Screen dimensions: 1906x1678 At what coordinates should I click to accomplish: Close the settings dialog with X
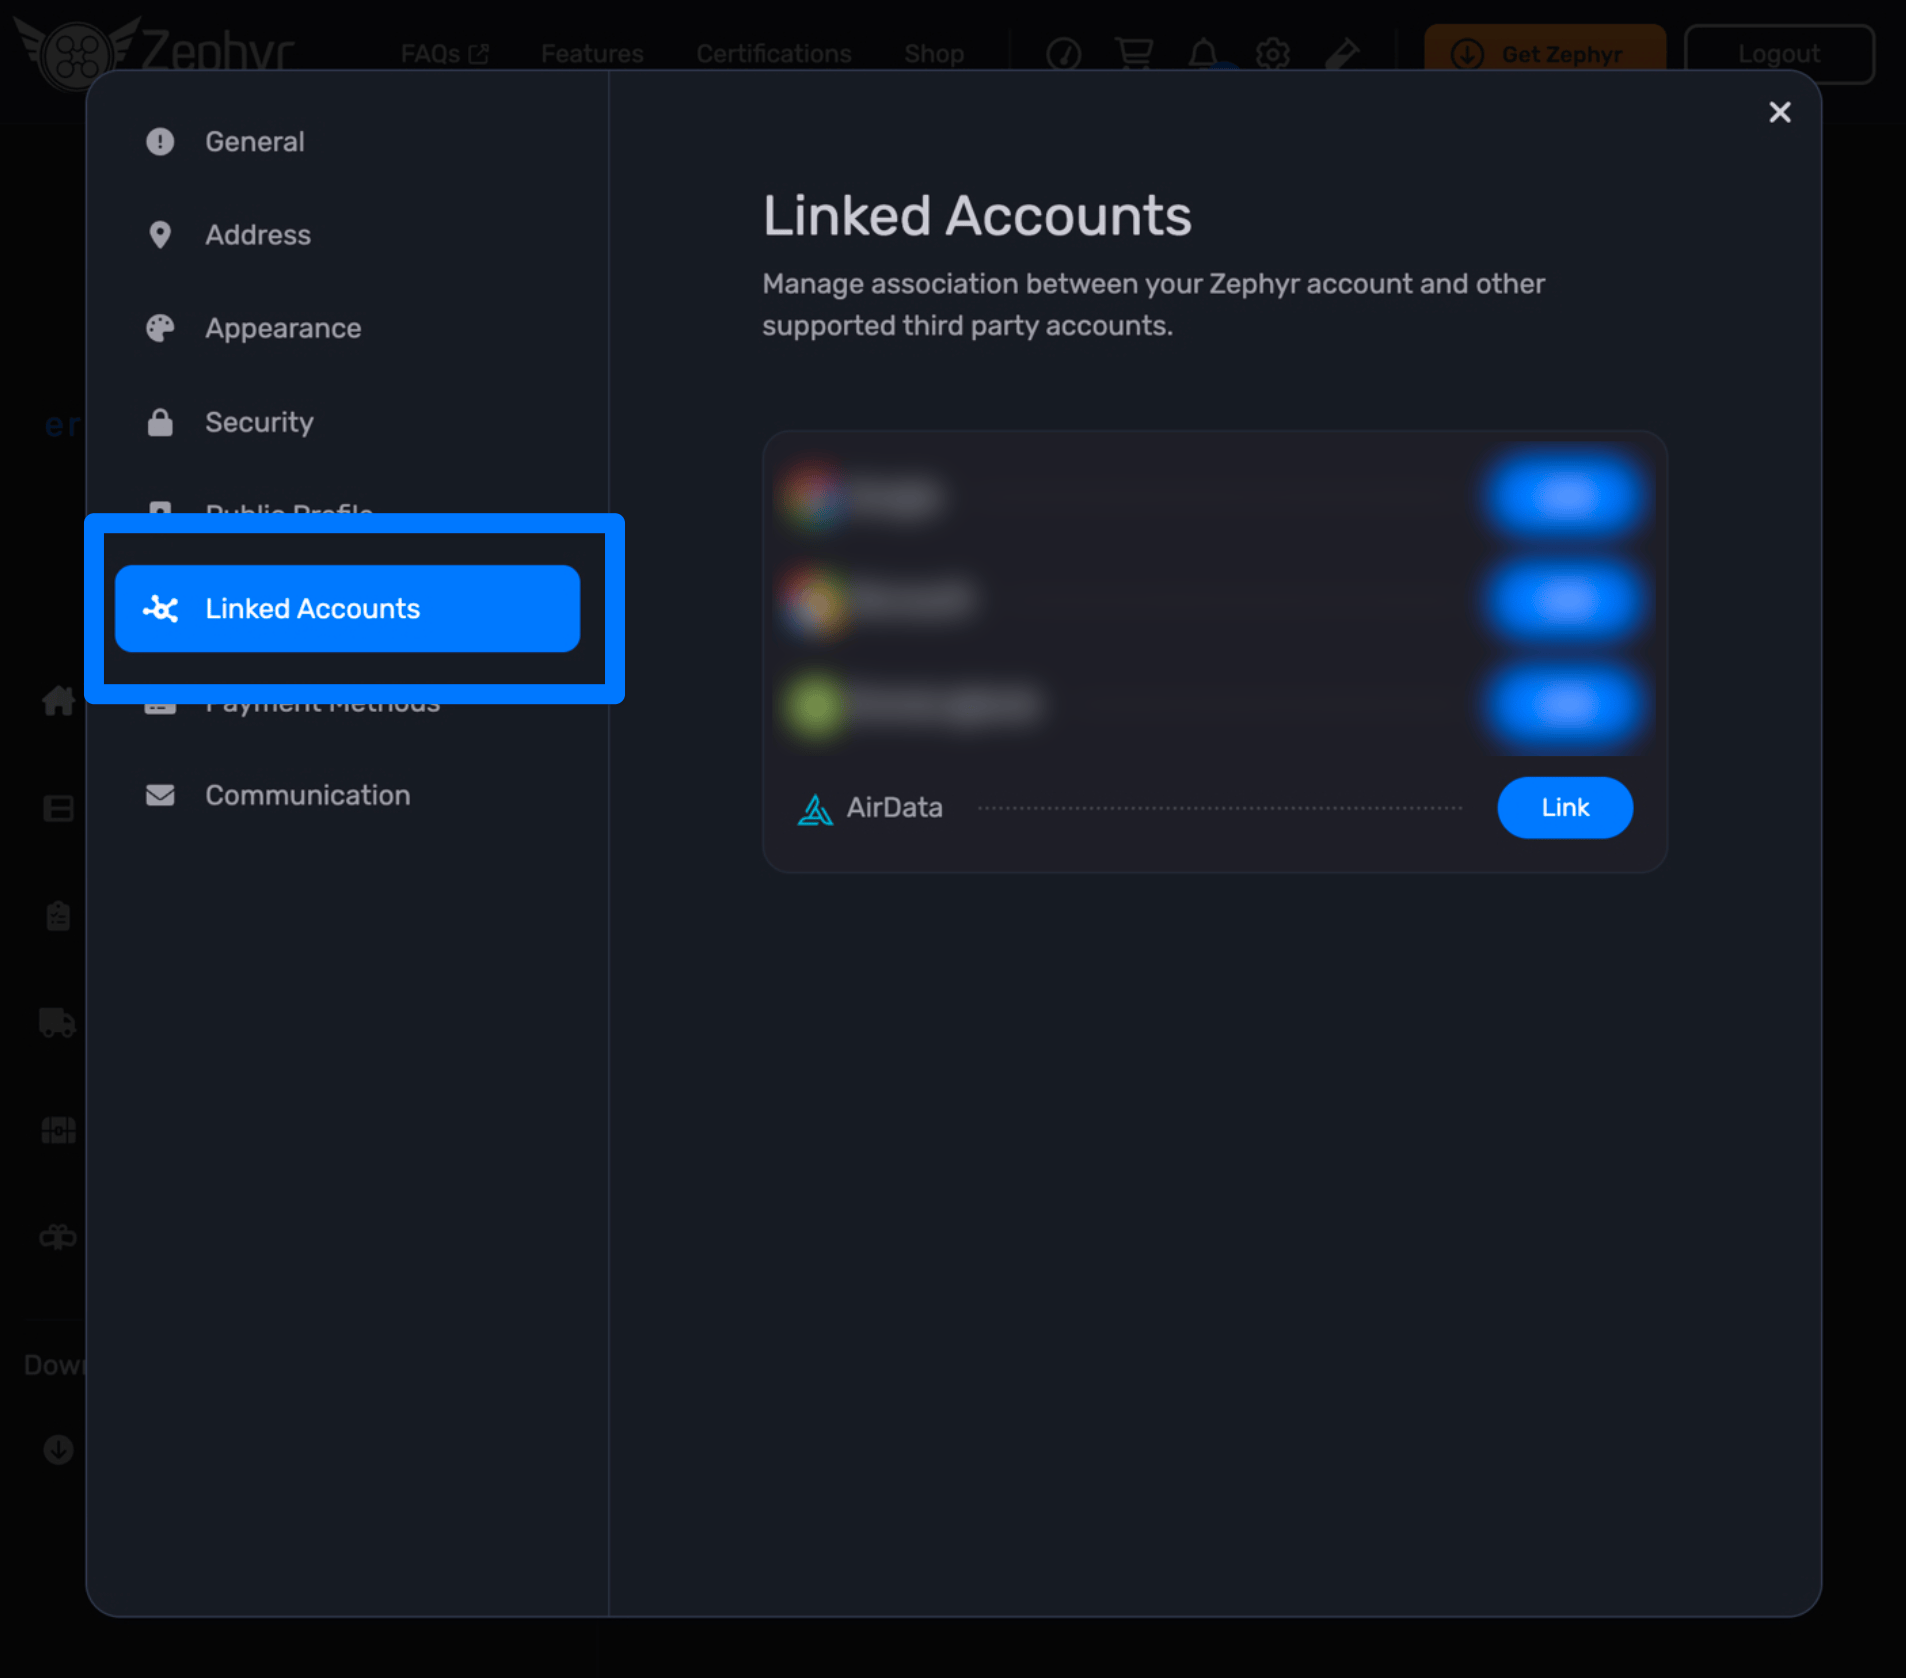[1779, 112]
